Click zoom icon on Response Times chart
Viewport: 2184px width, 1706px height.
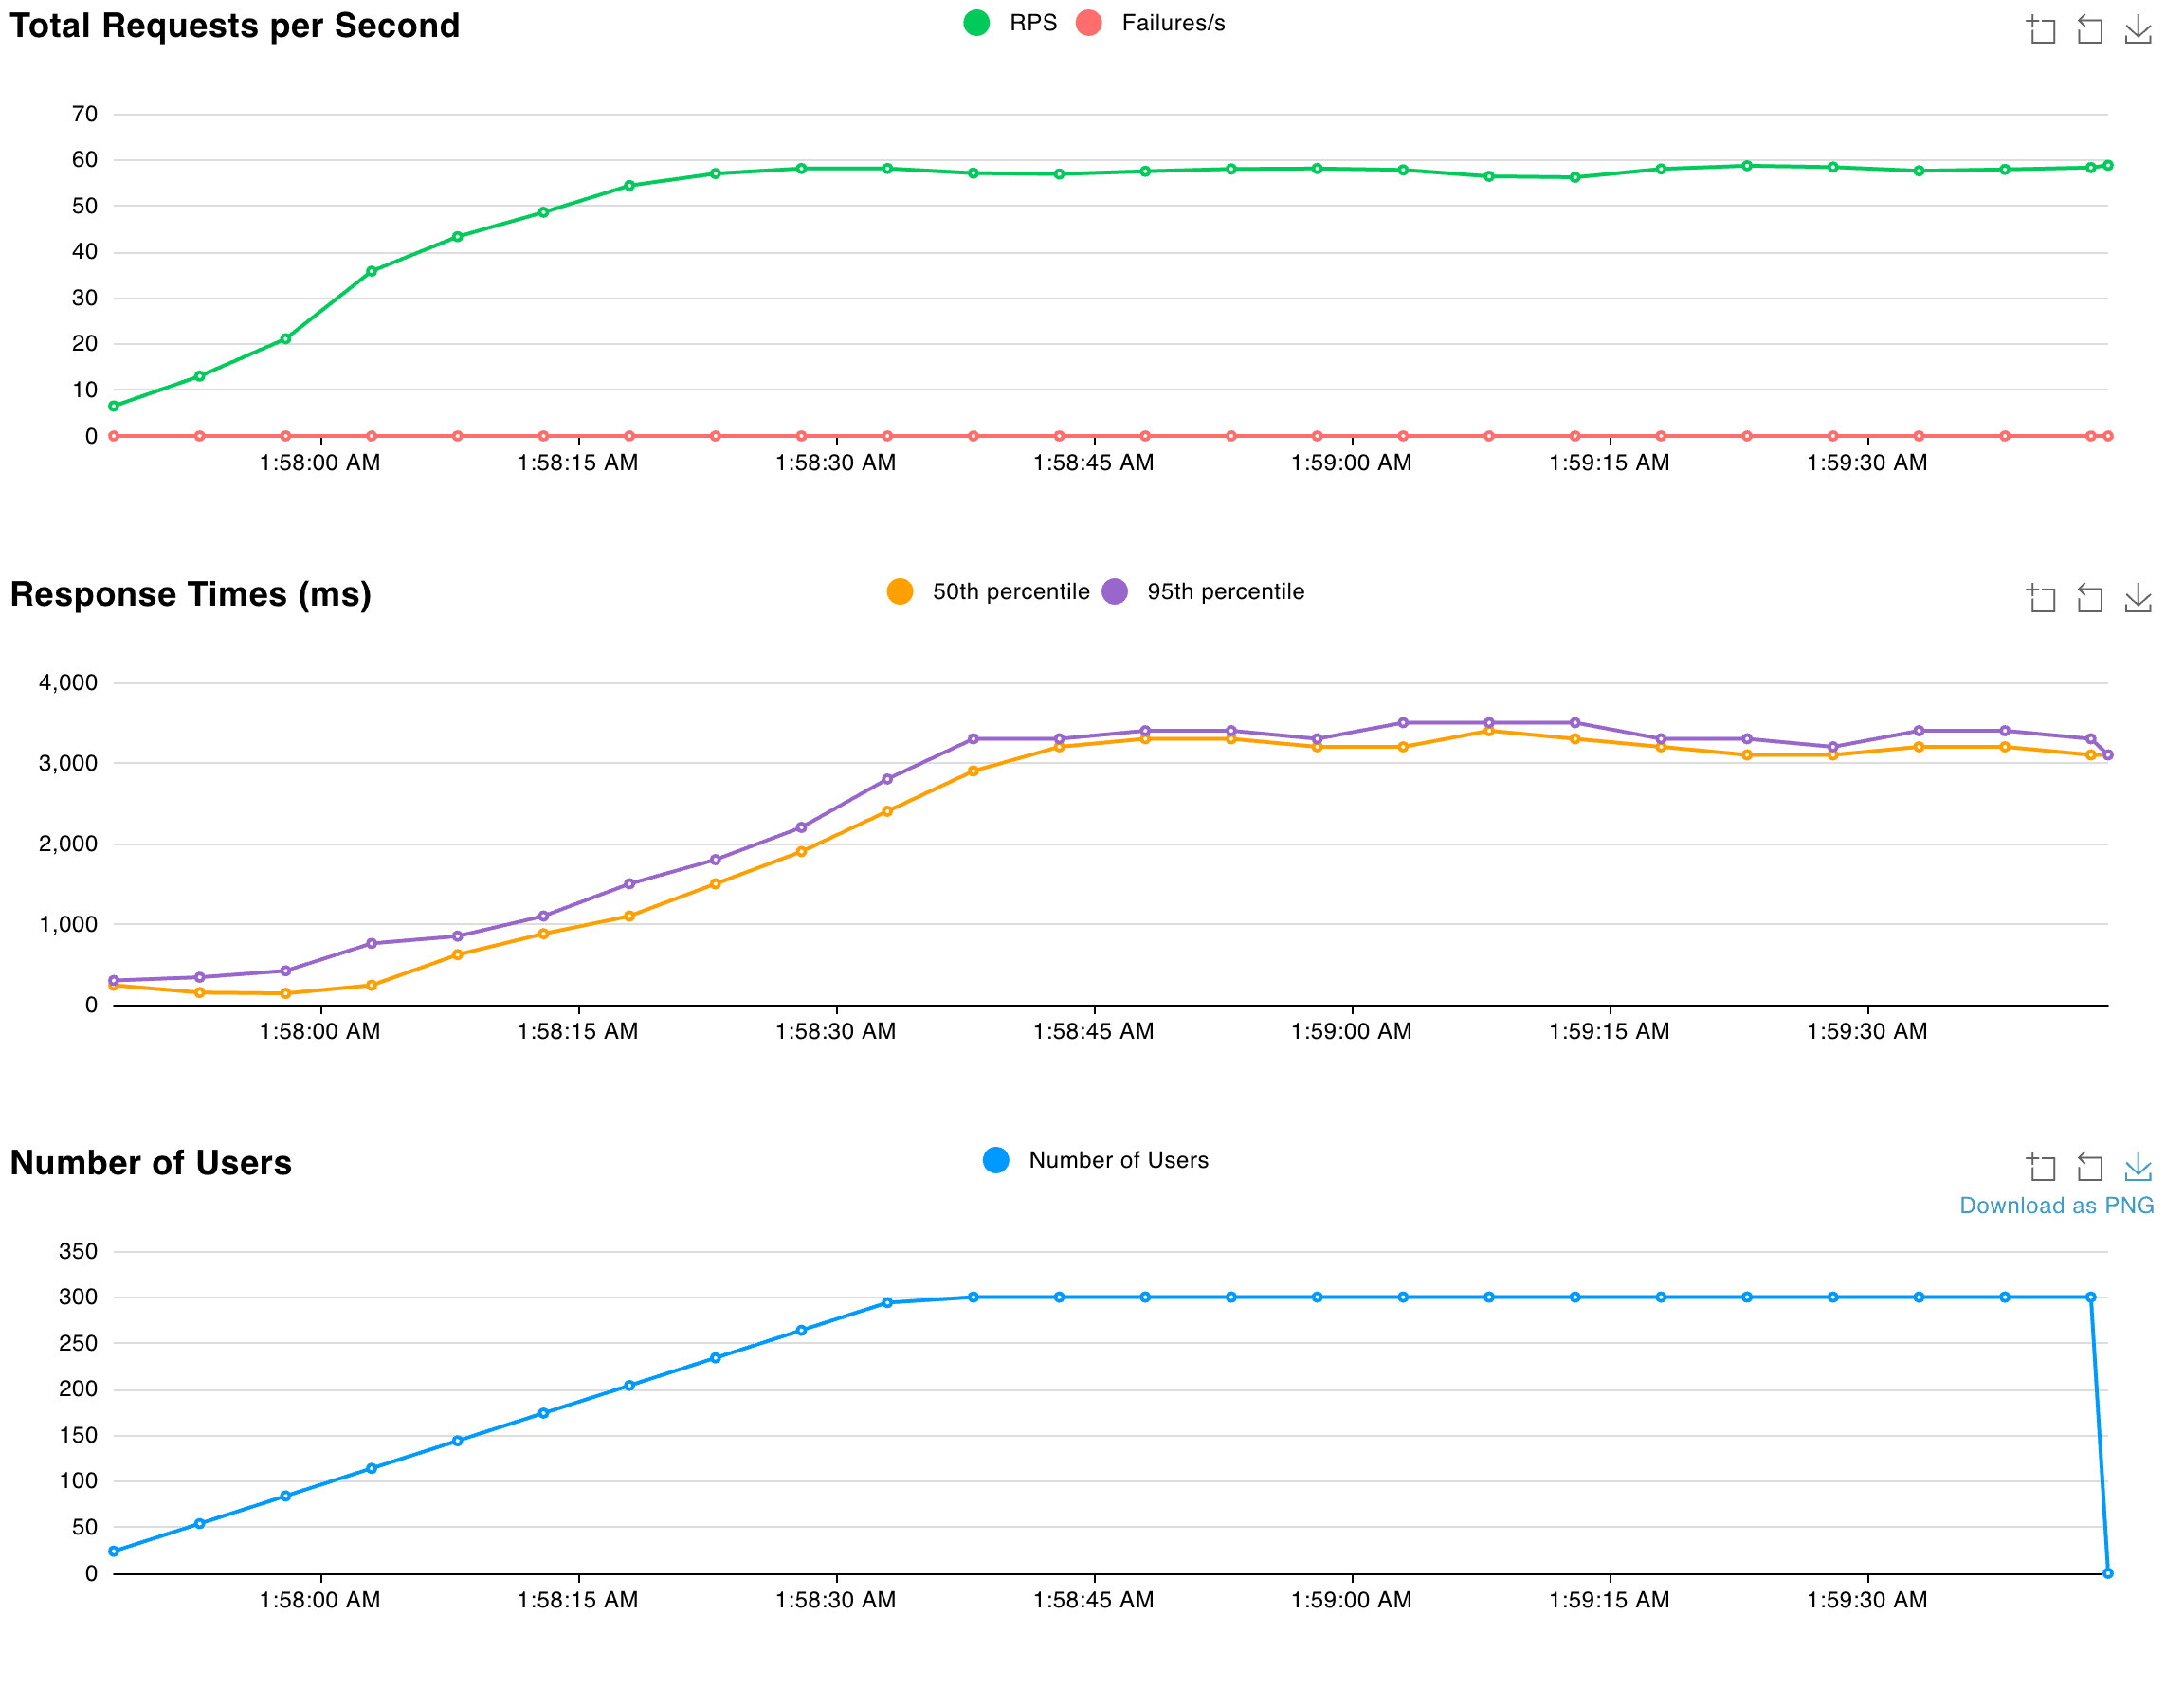click(x=2041, y=598)
